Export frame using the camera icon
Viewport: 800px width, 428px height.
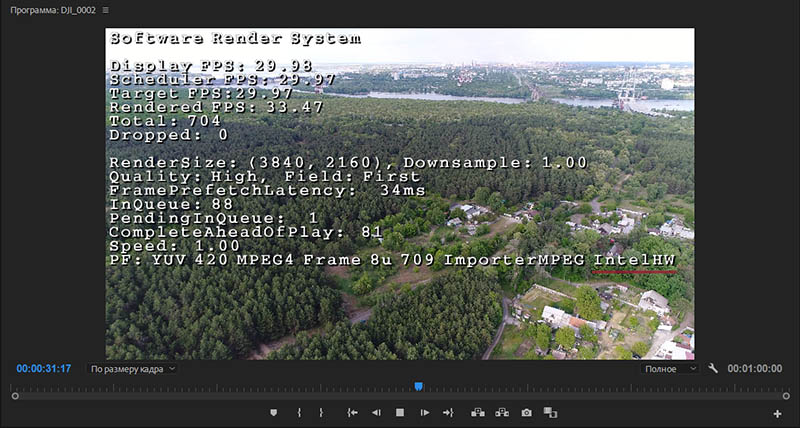(527, 413)
